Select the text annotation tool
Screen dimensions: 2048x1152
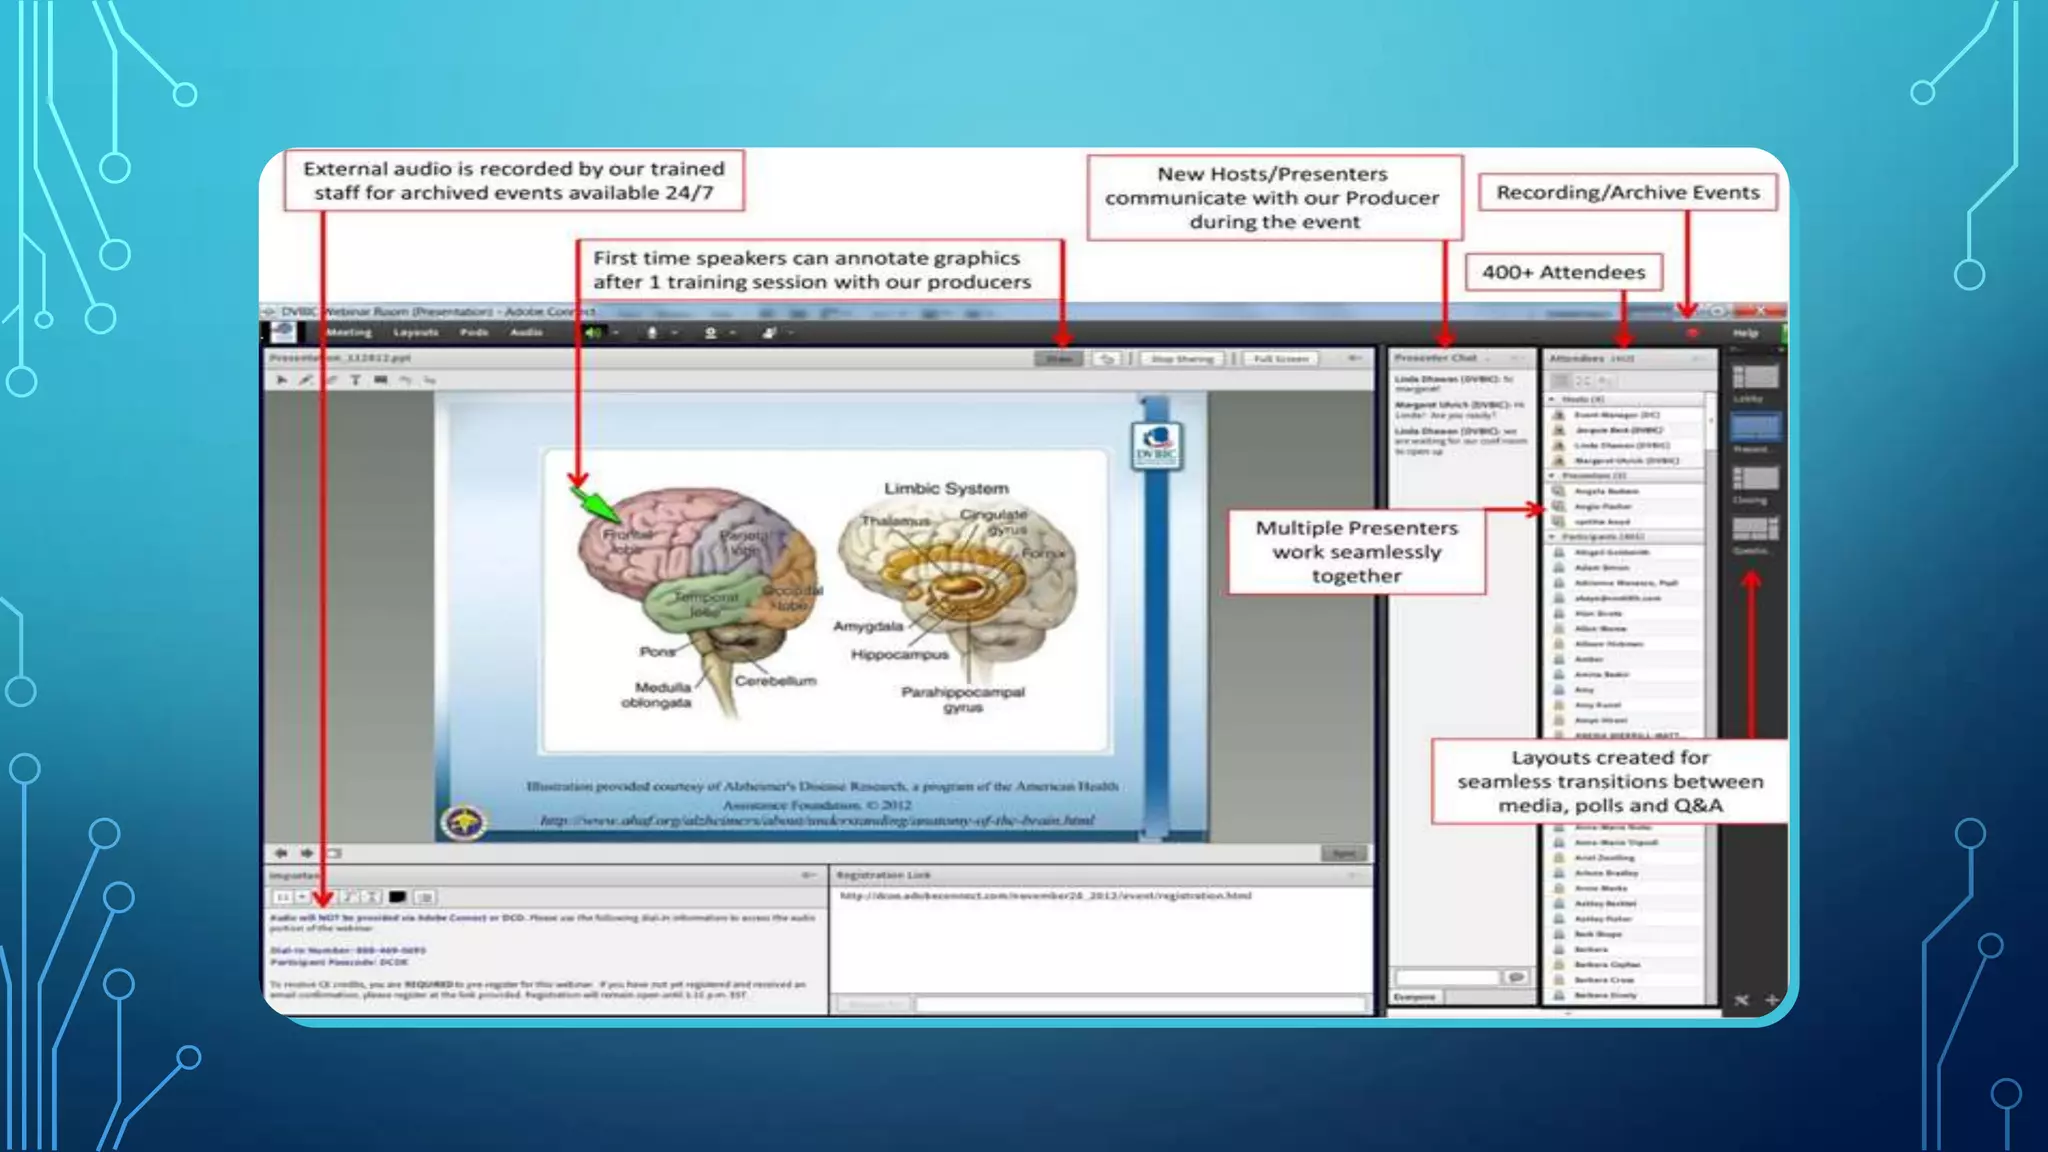(355, 380)
